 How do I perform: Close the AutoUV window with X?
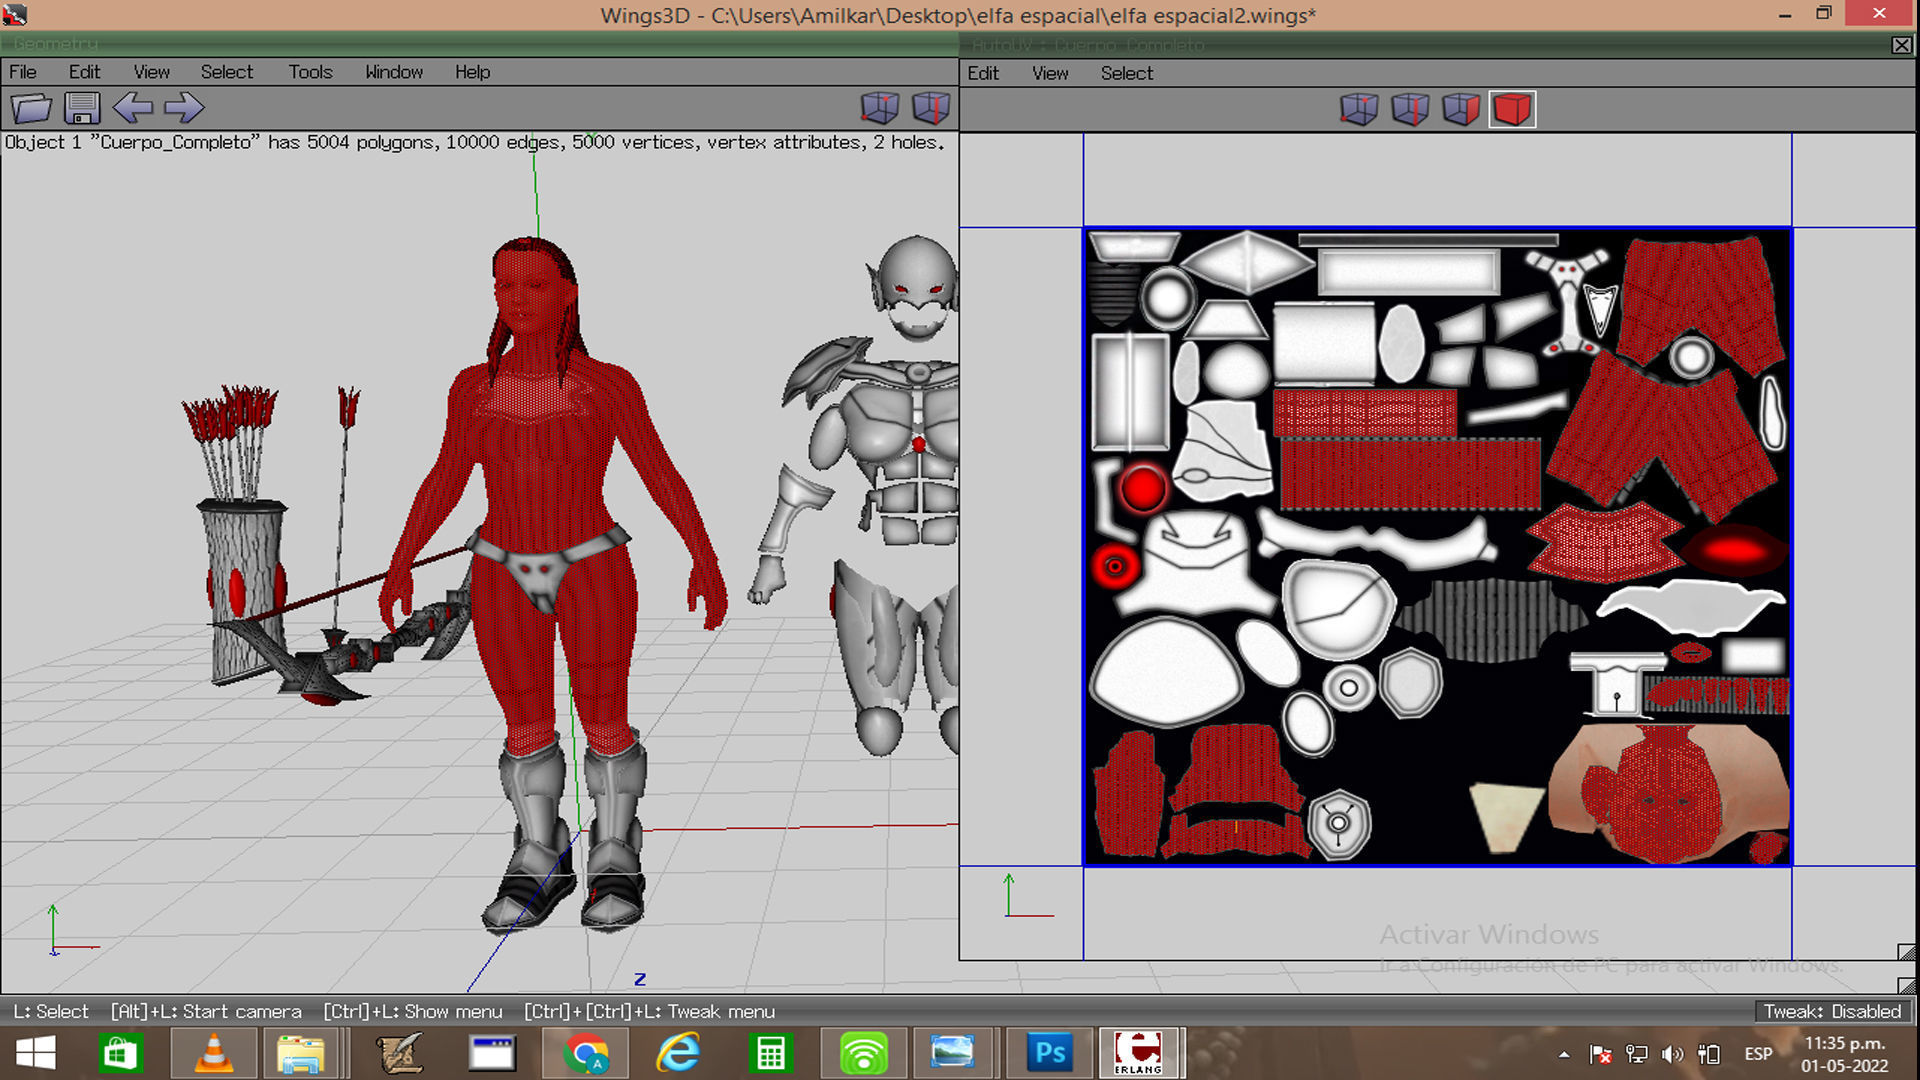coord(1901,45)
